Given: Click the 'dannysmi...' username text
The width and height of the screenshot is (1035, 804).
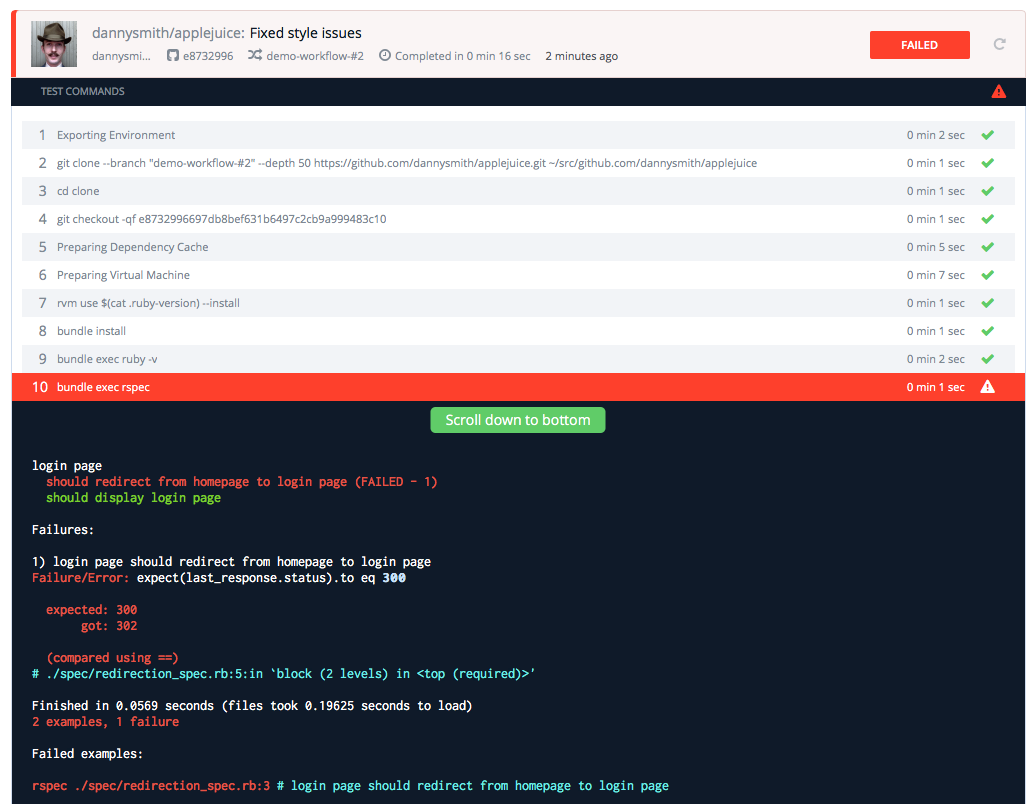Looking at the screenshot, I should [121, 56].
